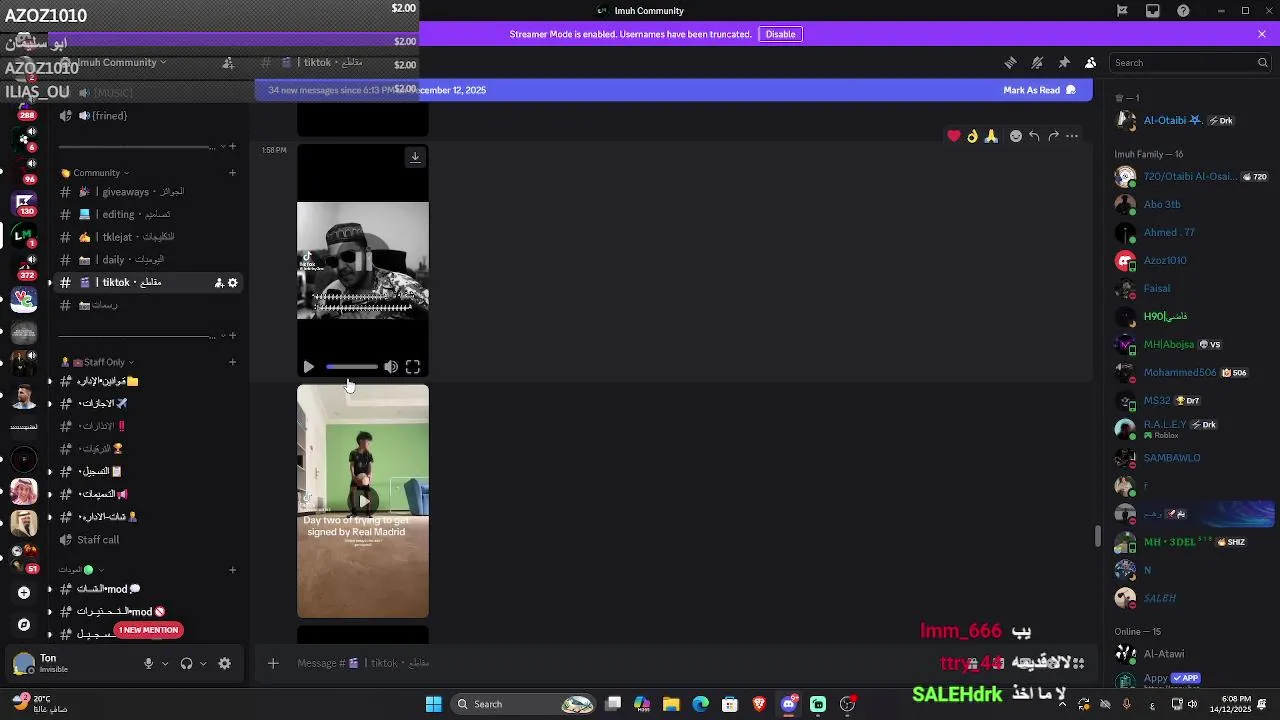This screenshot has height=720, width=1280.
Task: Click the search magnifier icon in Discord
Action: coord(1262,62)
